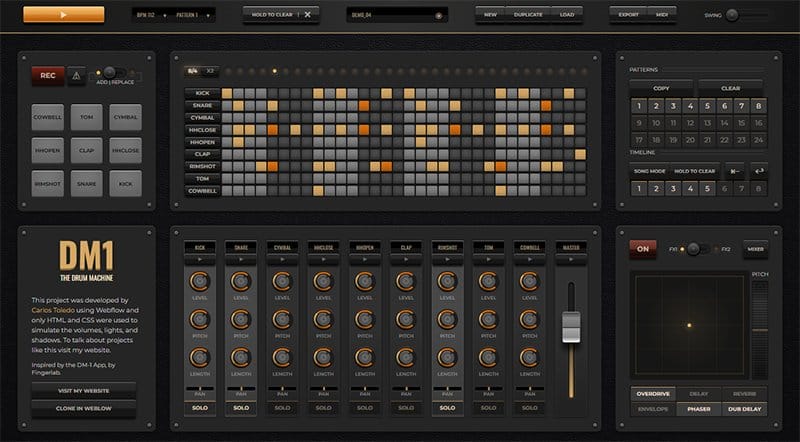Image resolution: width=800 pixels, height=442 pixels.
Task: Toggle the Add | Replace switch
Action: tap(114, 72)
